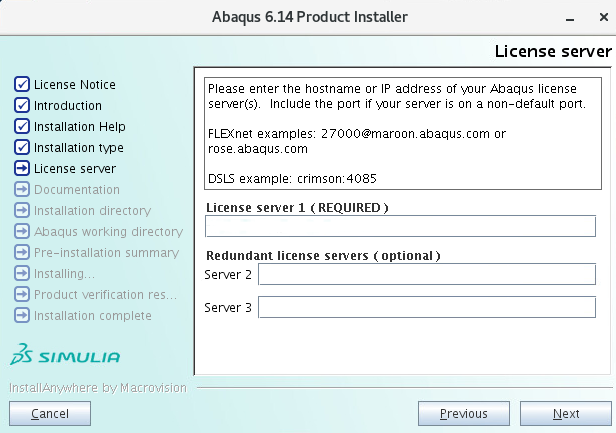
Task: Go to the Next installer step
Action: click(566, 413)
